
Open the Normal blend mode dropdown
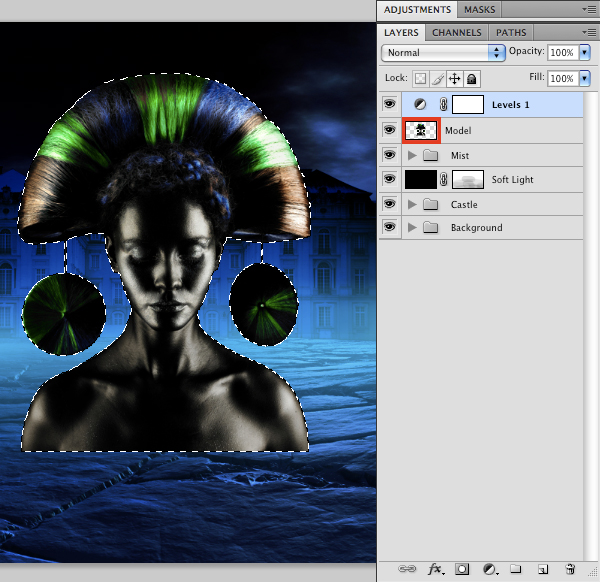point(443,53)
